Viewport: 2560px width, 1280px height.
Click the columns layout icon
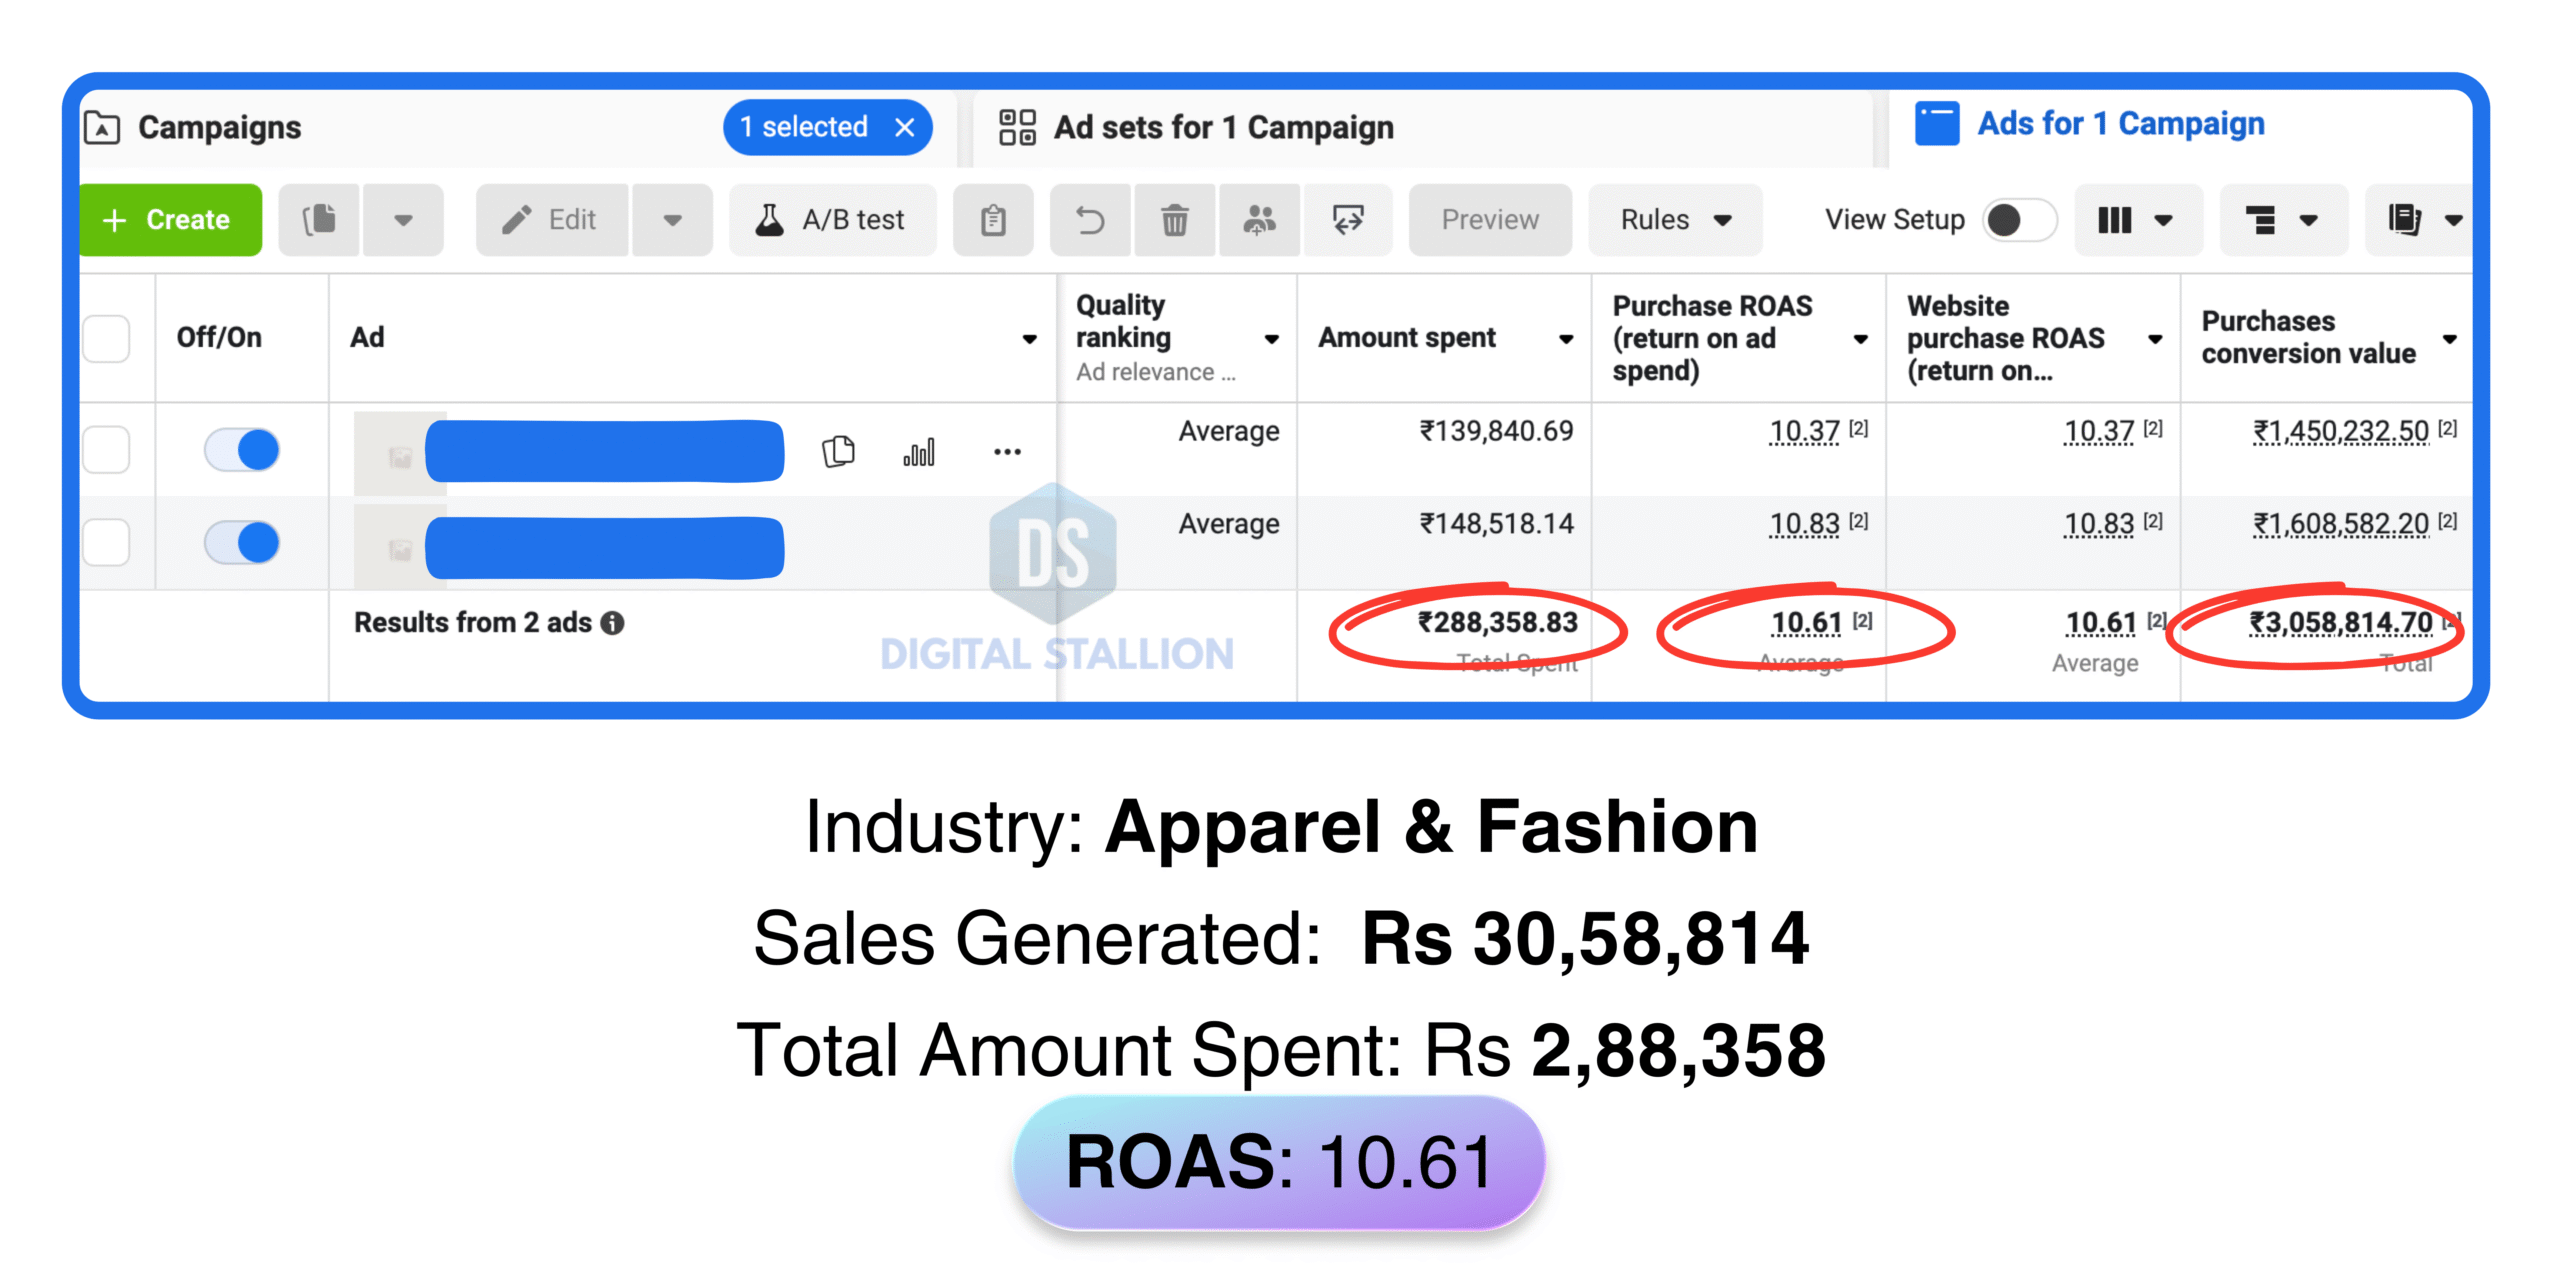tap(2116, 220)
